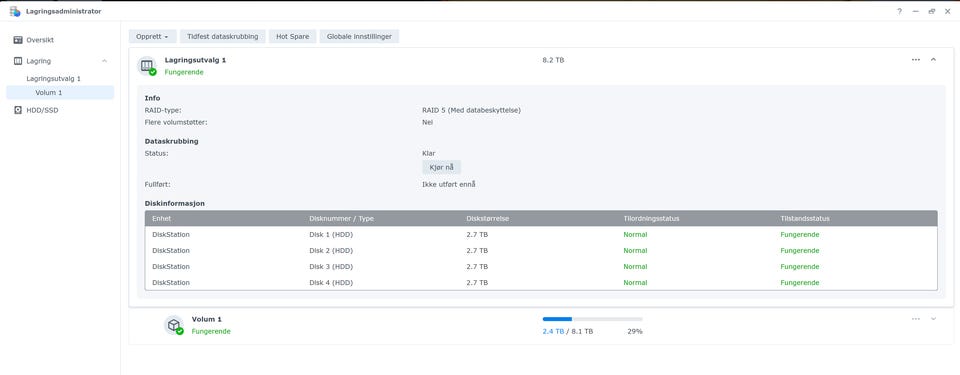The width and height of the screenshot is (960, 375).
Task: Click the Hot Spare button
Action: tap(293, 37)
